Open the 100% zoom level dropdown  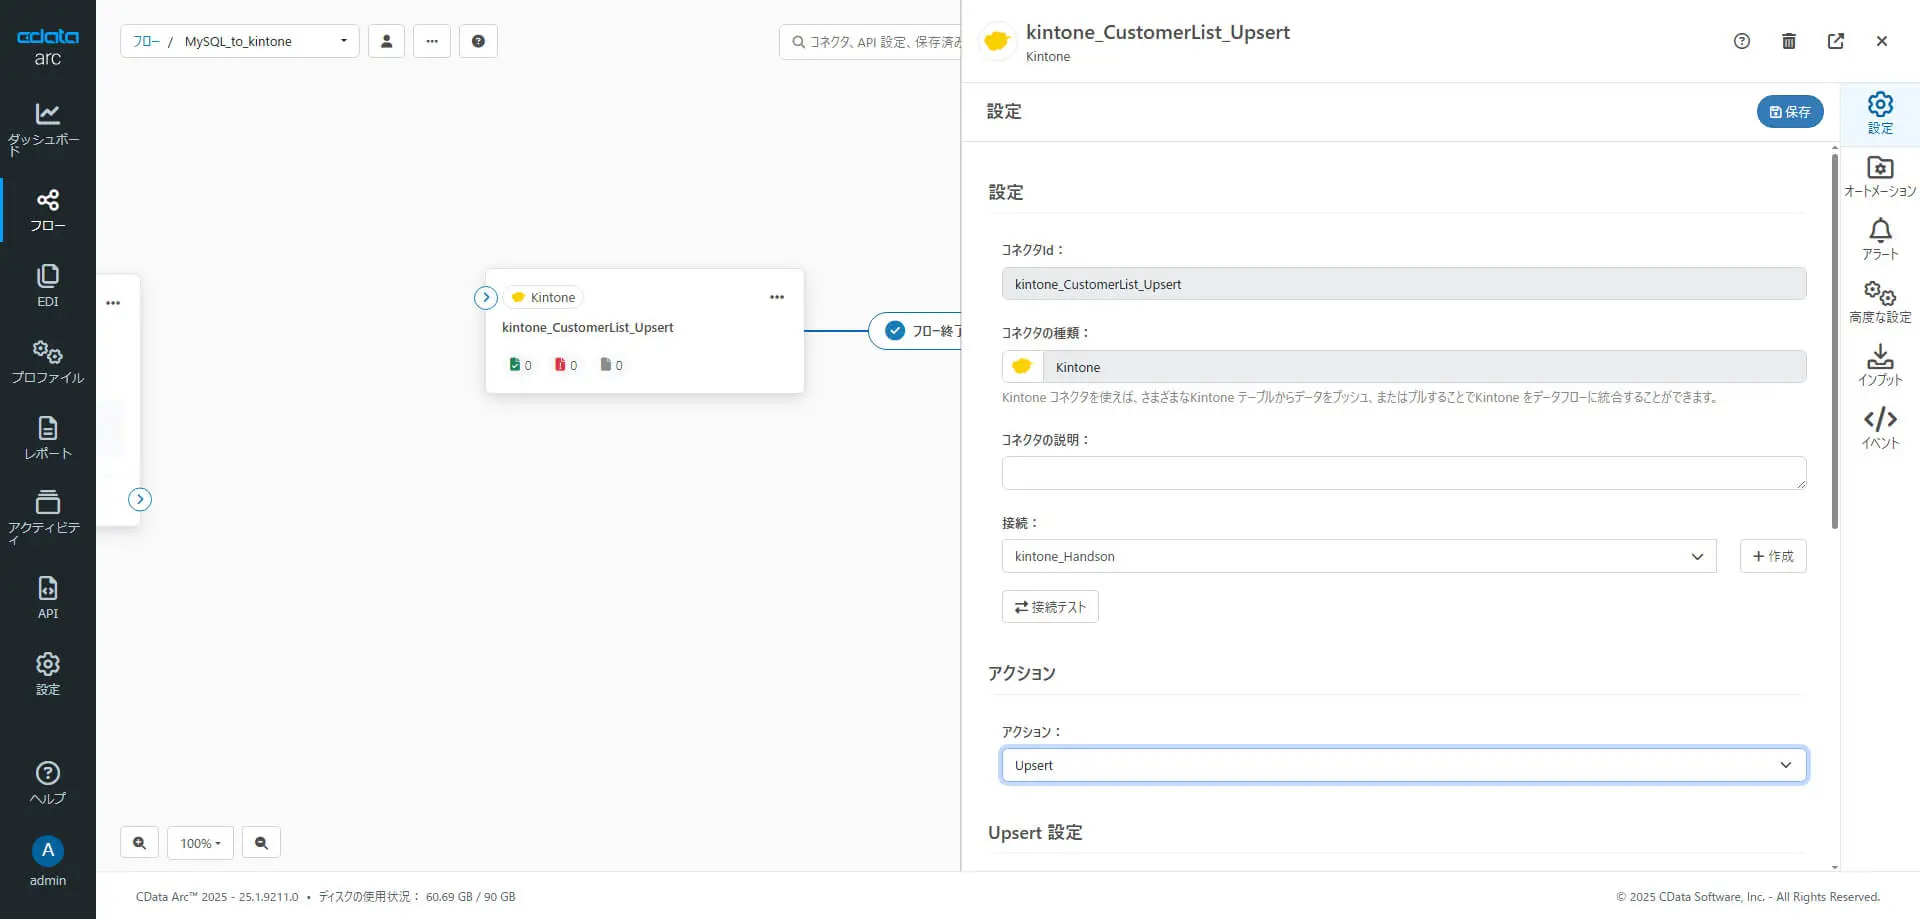(x=200, y=843)
